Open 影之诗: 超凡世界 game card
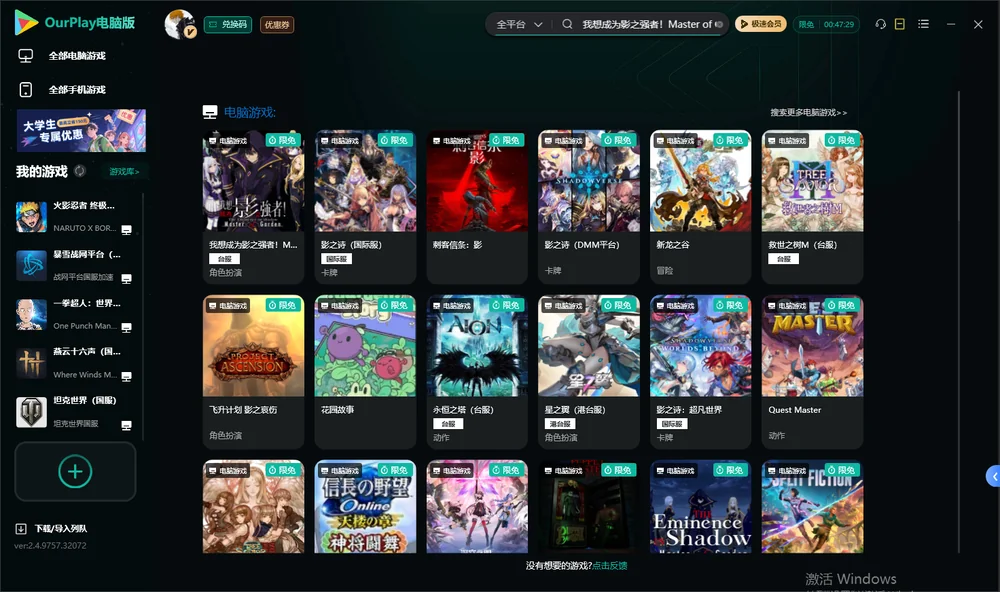The height and width of the screenshot is (592, 1000). (700, 372)
